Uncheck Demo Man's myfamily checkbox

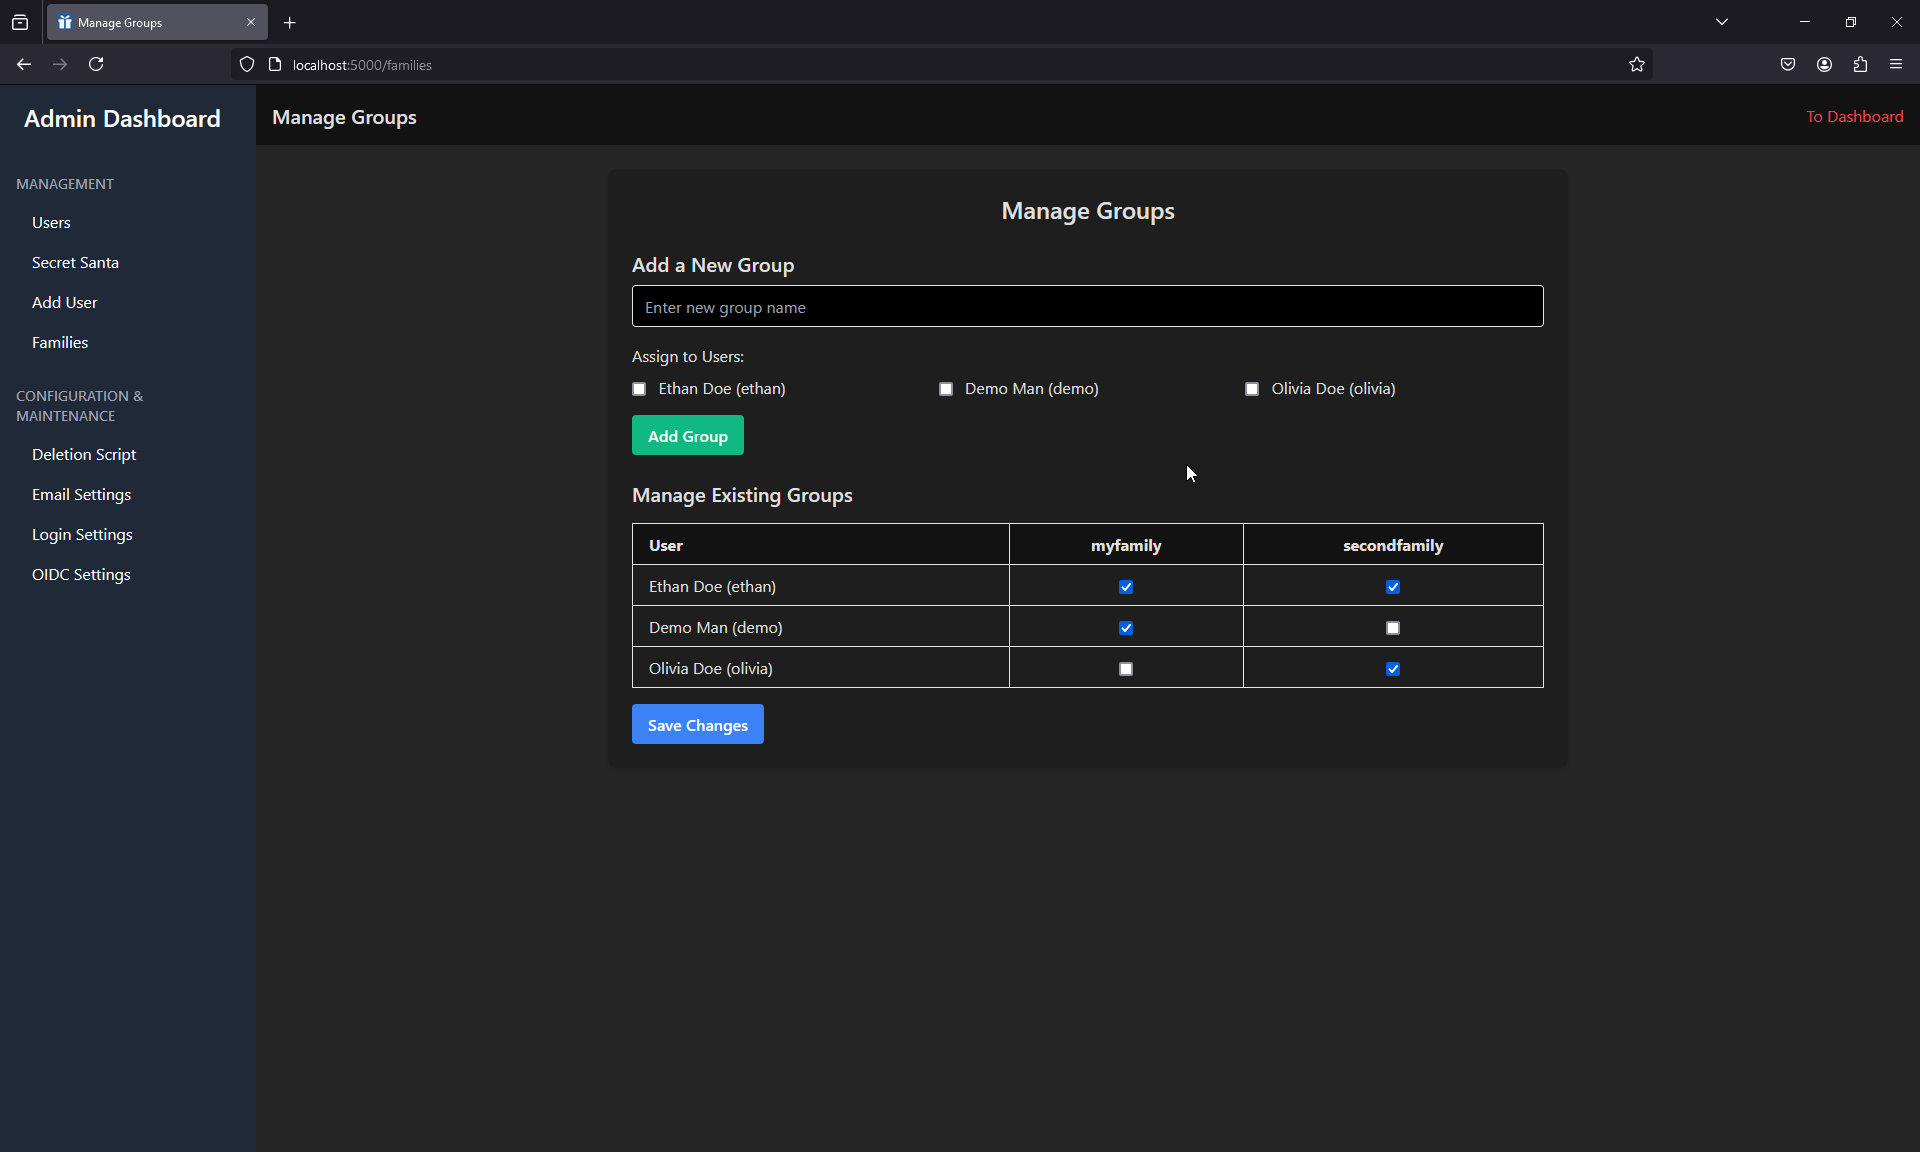(x=1126, y=628)
